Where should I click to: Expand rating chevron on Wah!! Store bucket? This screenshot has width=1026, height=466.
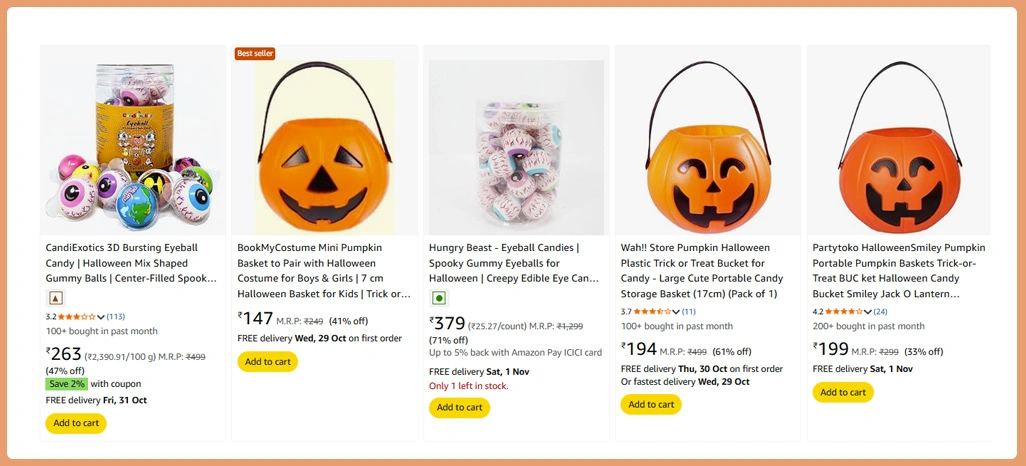pyautogui.click(x=676, y=312)
